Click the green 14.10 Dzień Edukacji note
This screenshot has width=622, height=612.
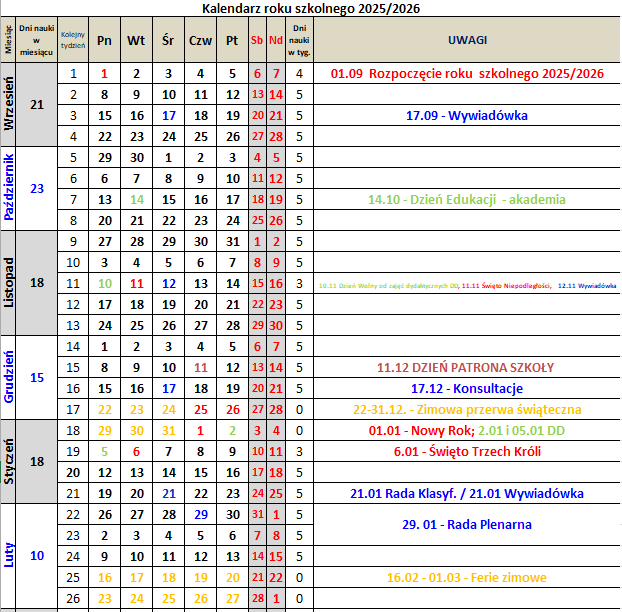tap(467, 199)
